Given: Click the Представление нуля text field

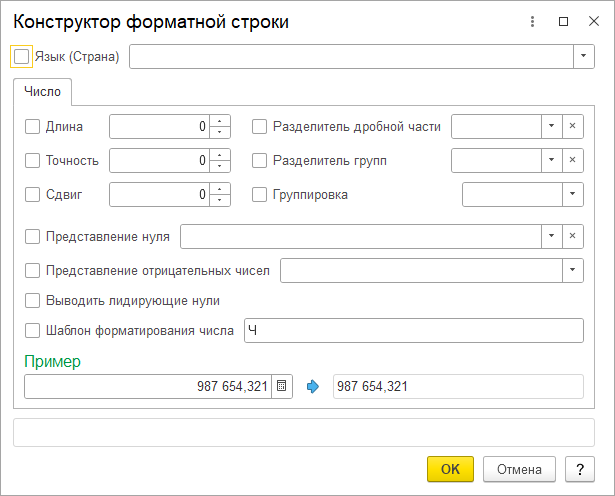Looking at the screenshot, I should coord(361,236).
